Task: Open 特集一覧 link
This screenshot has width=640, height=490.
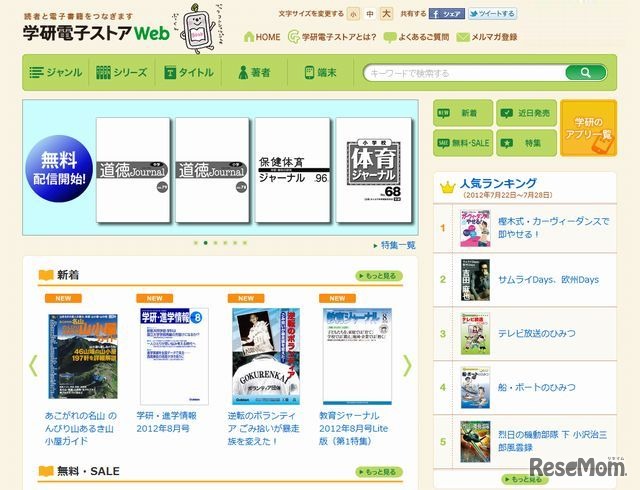Action: point(395,245)
